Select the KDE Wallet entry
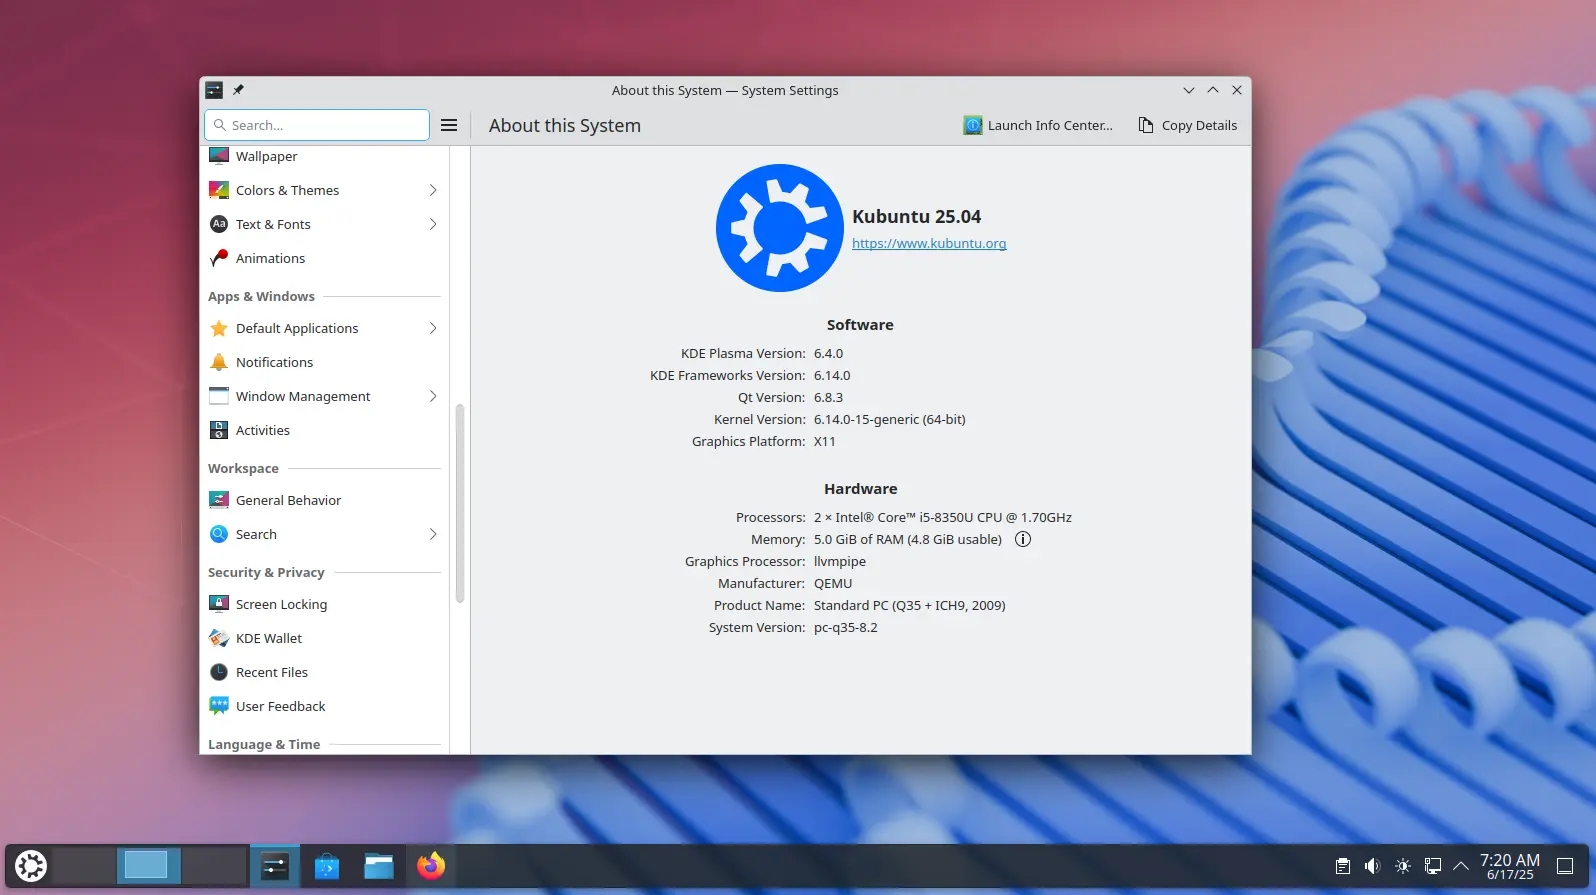Screen dimensions: 1596x895 coord(325,638)
